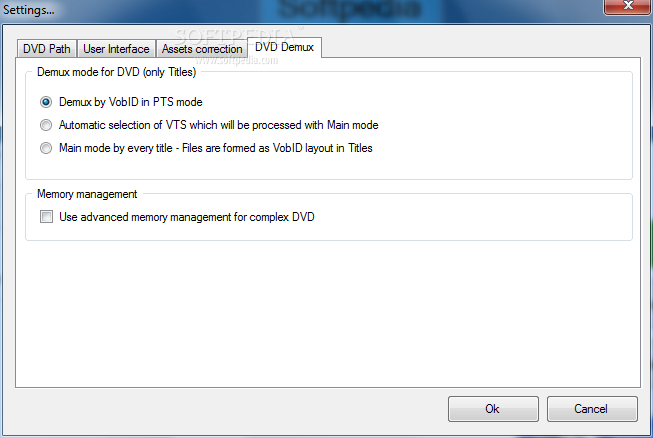The width and height of the screenshot is (653, 438).
Task: Pick the Main mode by every title radio button
Action: pyautogui.click(x=46, y=148)
